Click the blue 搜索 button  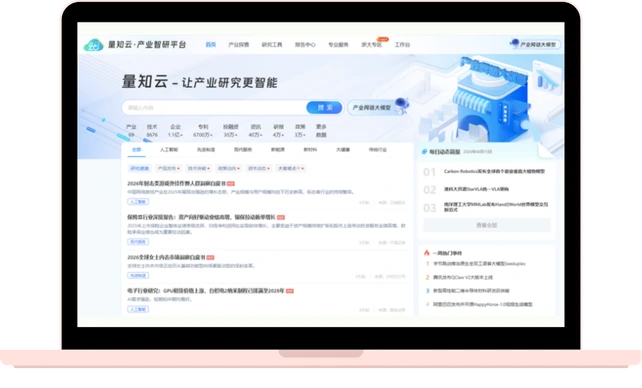pyautogui.click(x=324, y=108)
